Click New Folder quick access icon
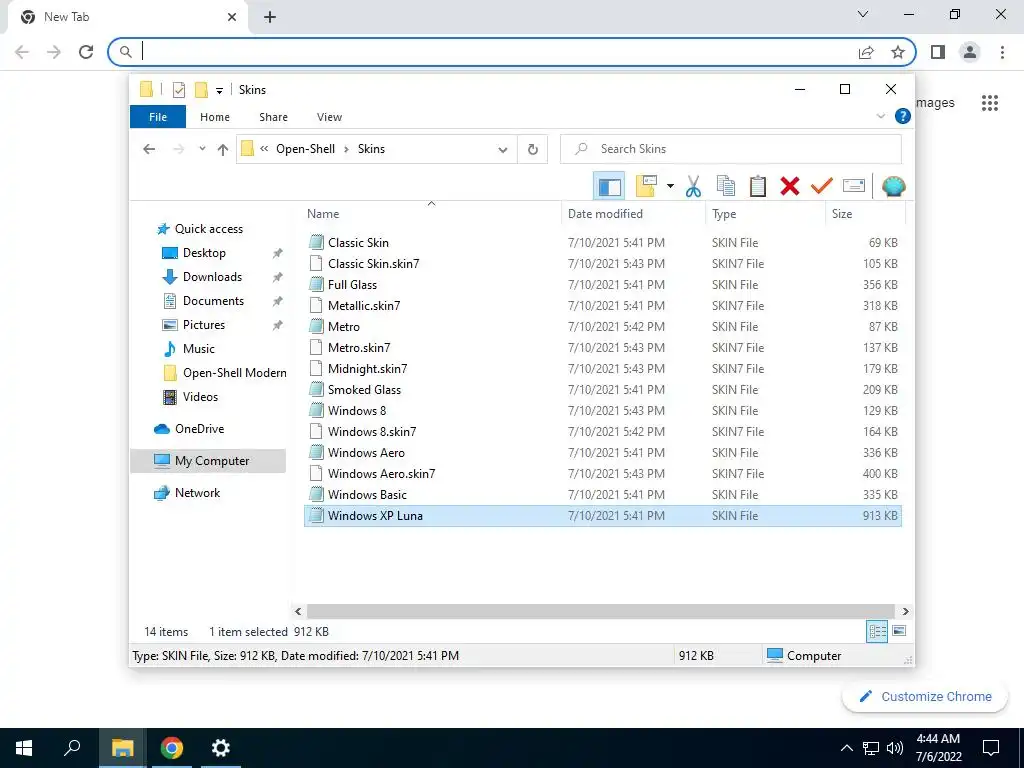The height and width of the screenshot is (768, 1024). pos(201,90)
